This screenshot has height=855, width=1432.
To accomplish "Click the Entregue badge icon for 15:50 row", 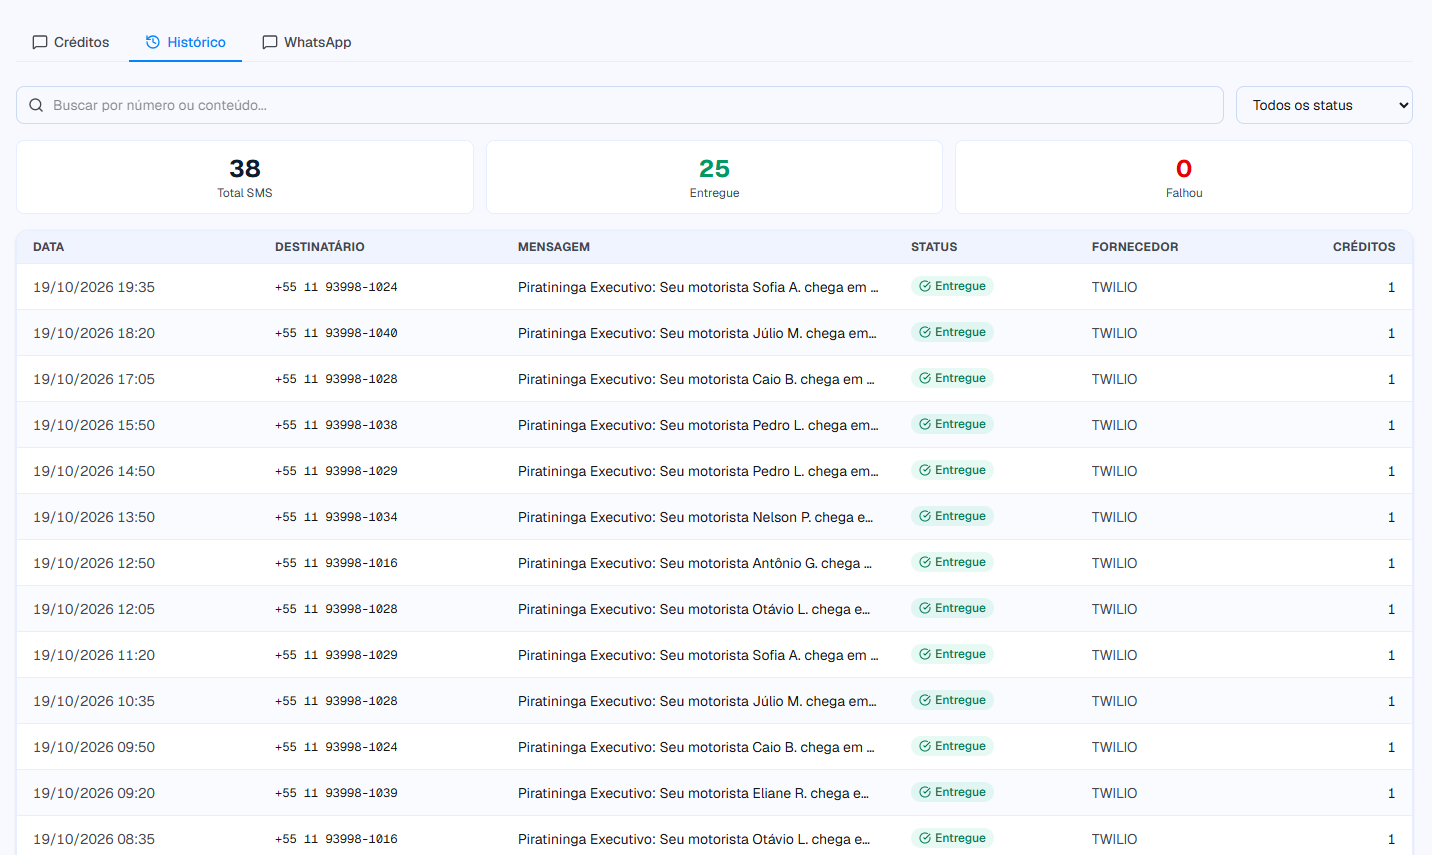I will click(925, 424).
